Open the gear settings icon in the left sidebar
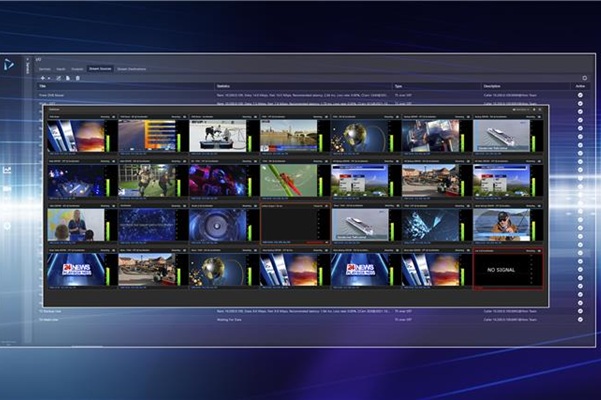The height and width of the screenshot is (400, 601). click(7, 226)
